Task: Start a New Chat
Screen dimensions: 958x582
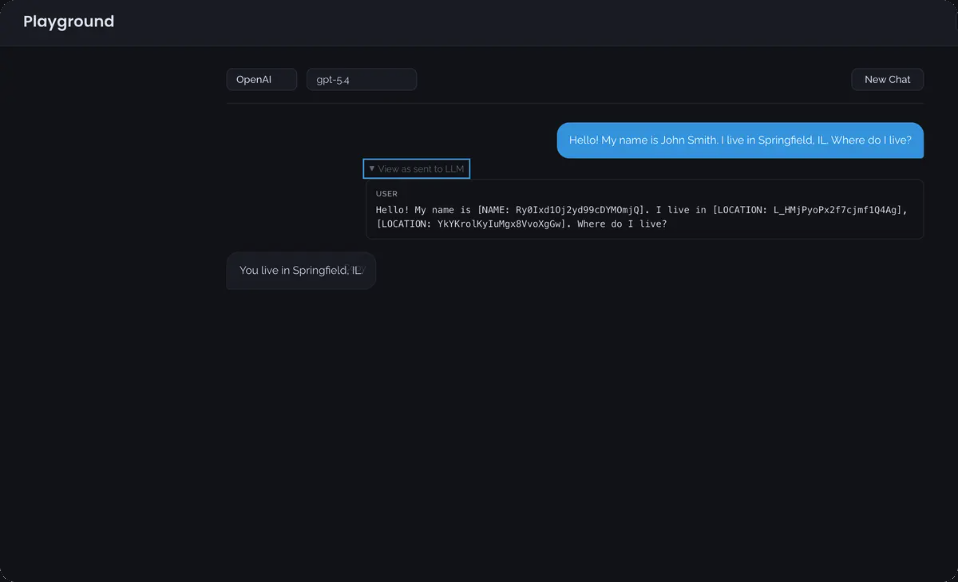Action: pos(887,79)
